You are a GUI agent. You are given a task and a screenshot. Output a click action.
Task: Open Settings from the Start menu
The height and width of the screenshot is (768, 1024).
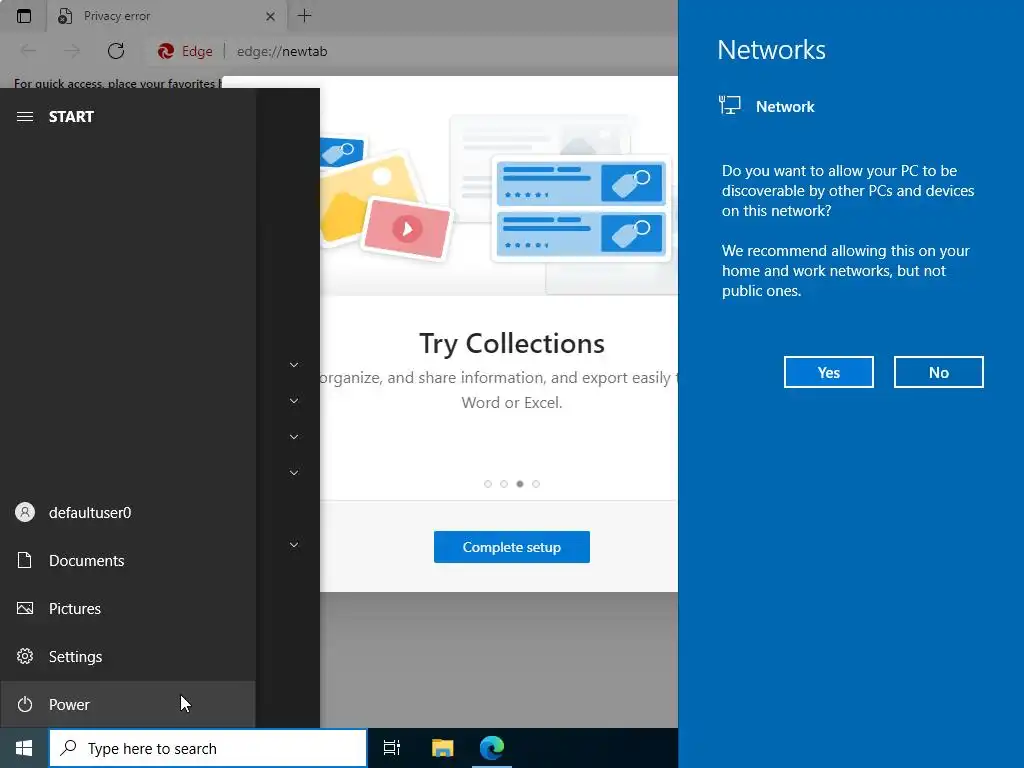[127, 656]
